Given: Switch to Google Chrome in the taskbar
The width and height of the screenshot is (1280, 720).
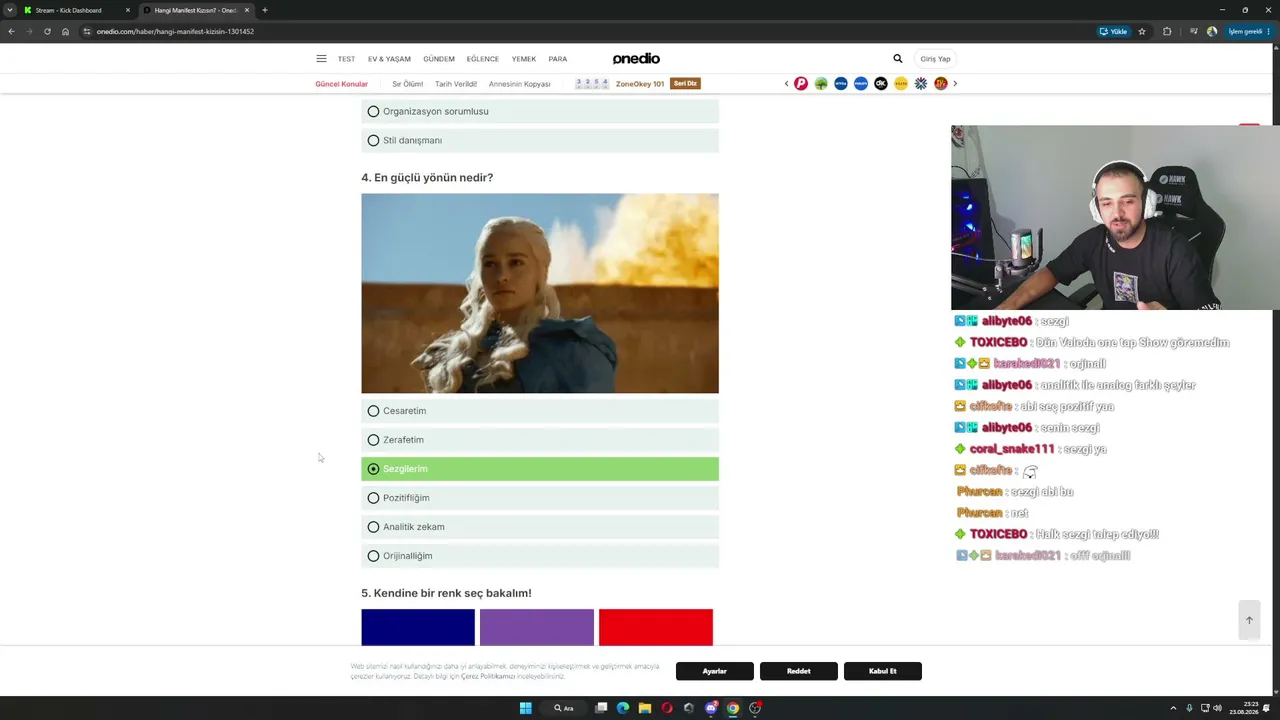Looking at the screenshot, I should click(x=733, y=708).
